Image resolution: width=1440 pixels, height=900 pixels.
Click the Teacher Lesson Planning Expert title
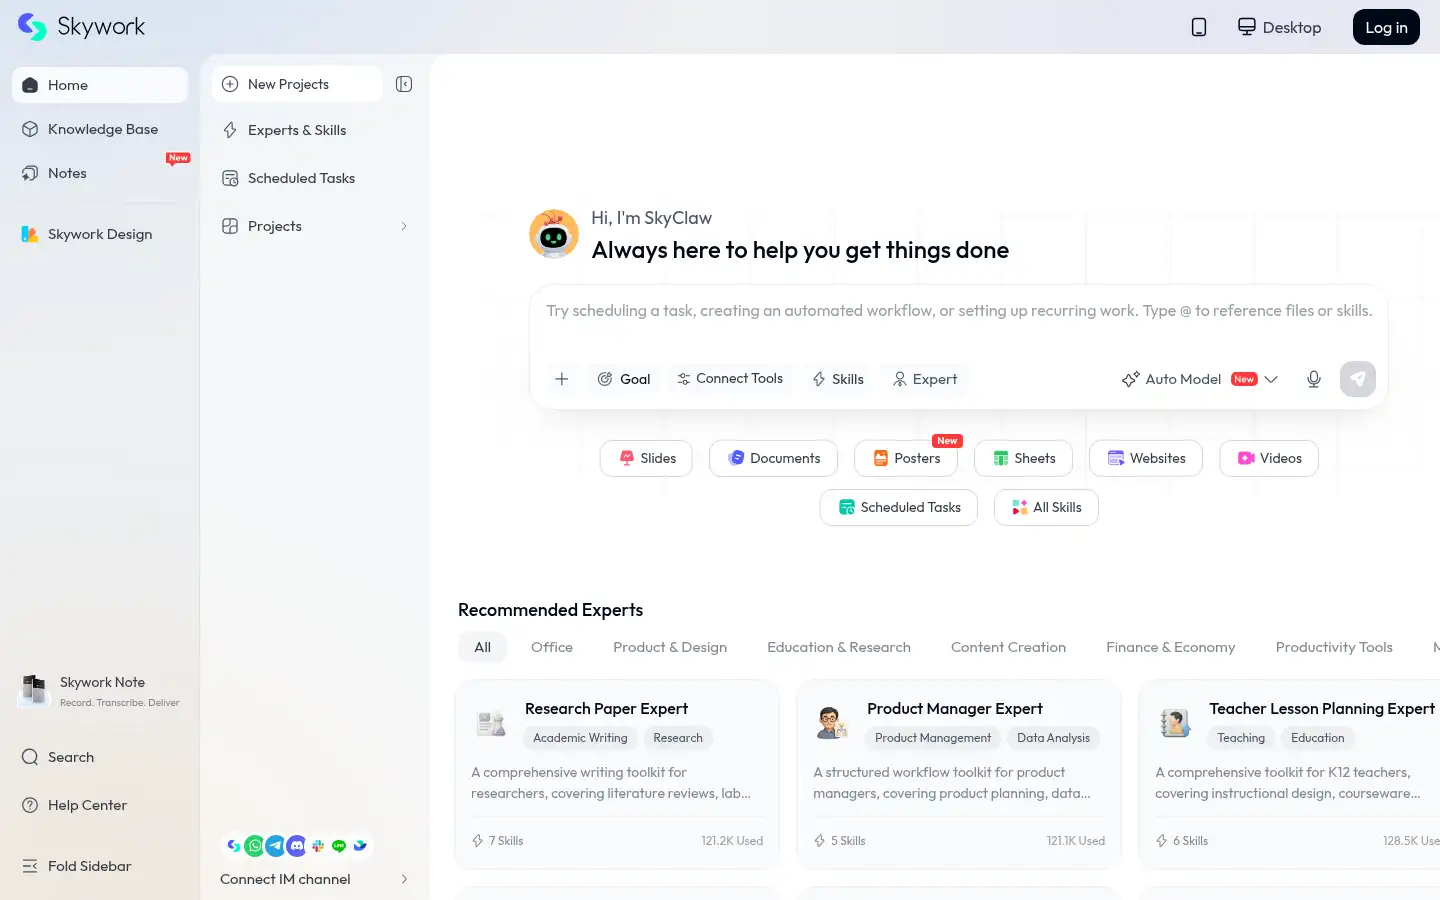(1322, 708)
